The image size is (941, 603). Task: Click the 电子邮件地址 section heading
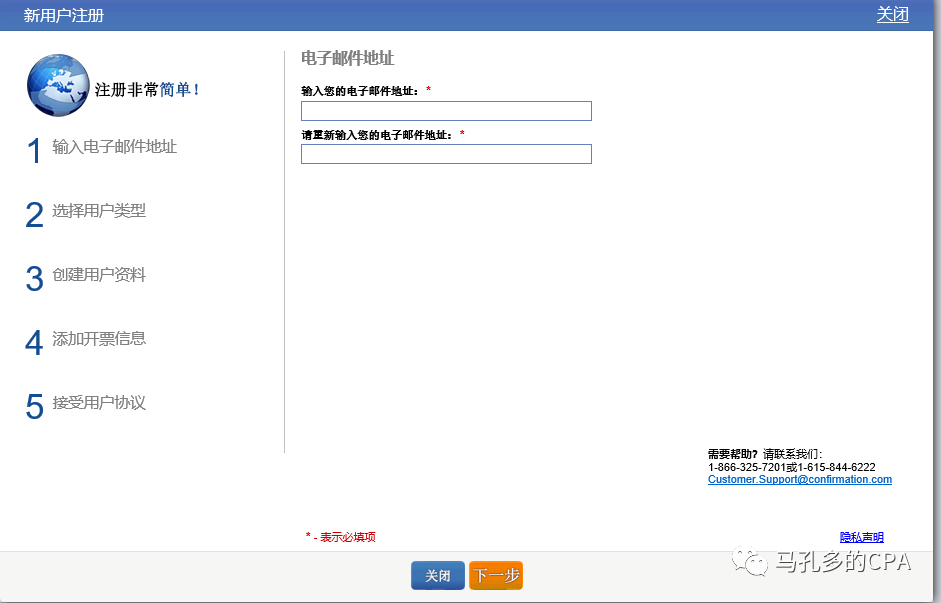[347, 59]
